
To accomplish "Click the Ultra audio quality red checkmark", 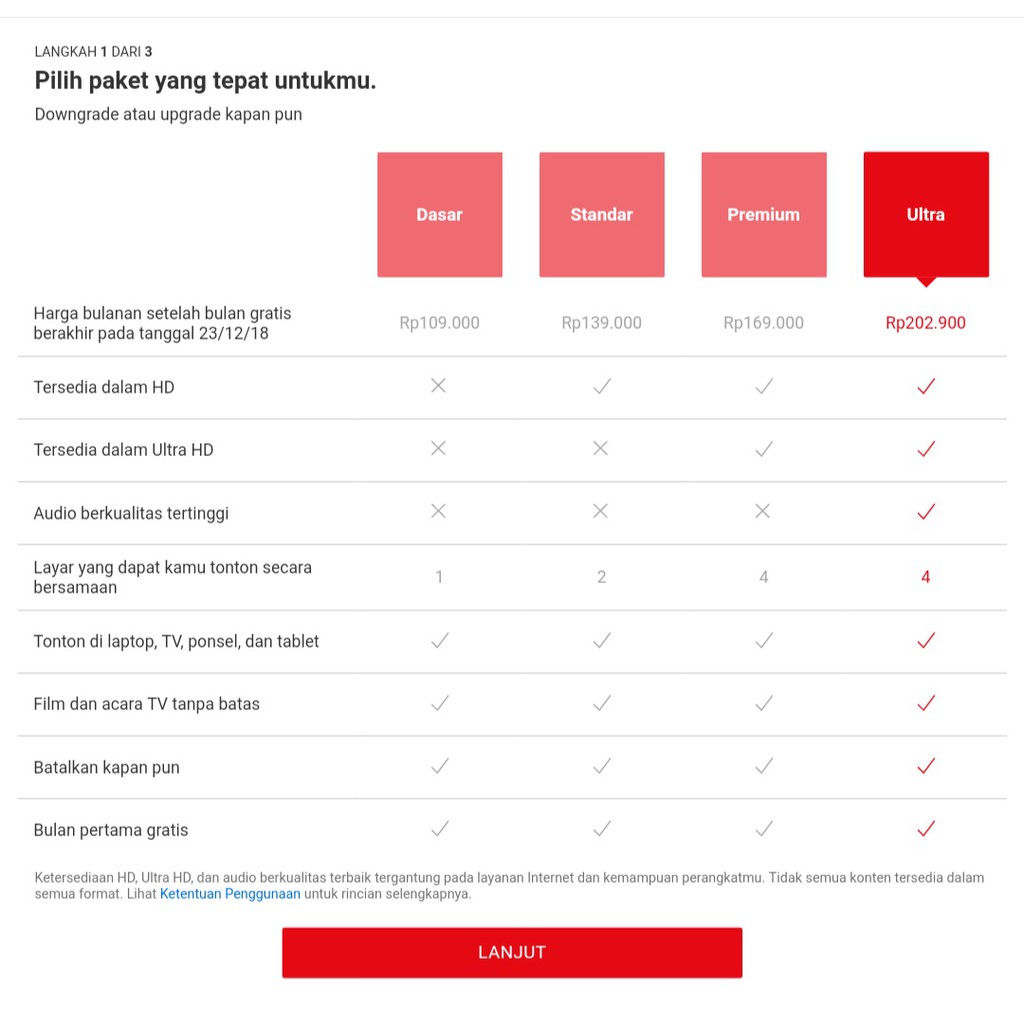I will (925, 511).
